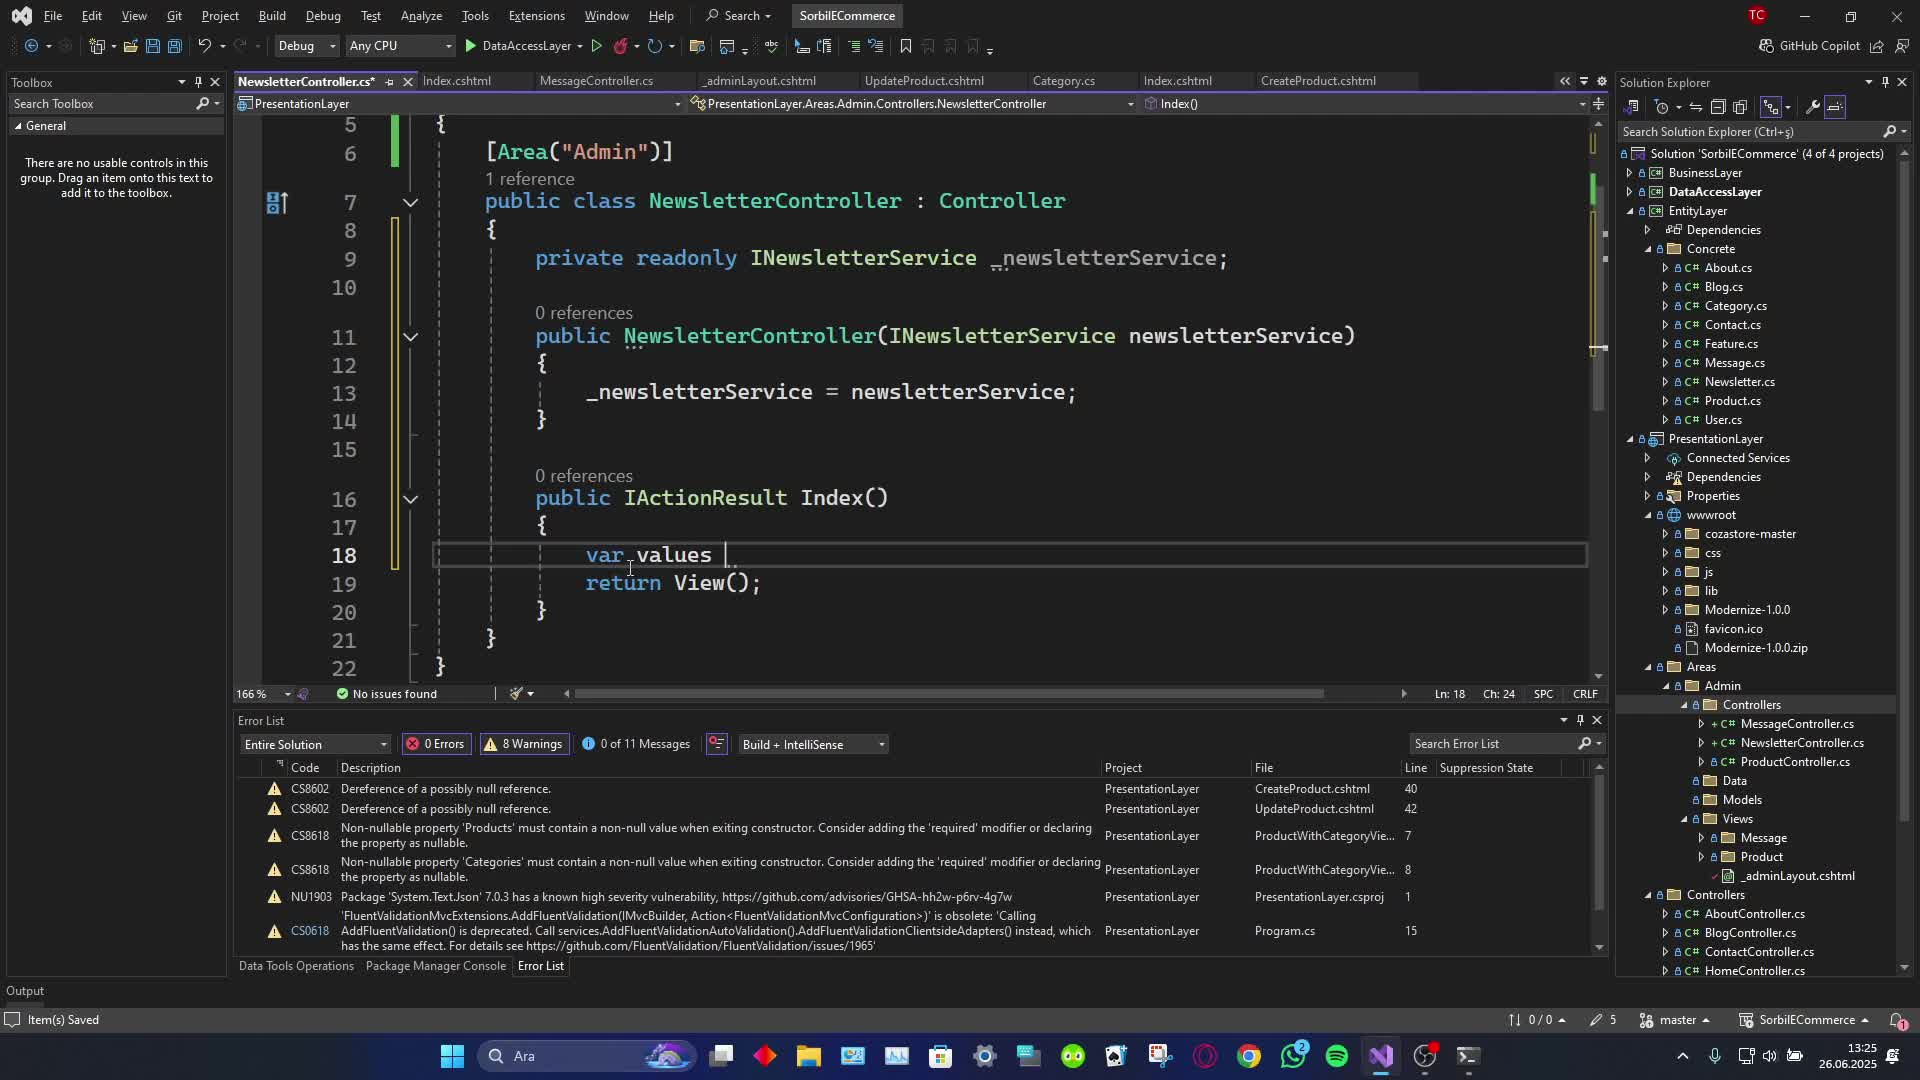Click Pending Changes Filter clock icon
This screenshot has height=1080, width=1920.
point(1662,107)
